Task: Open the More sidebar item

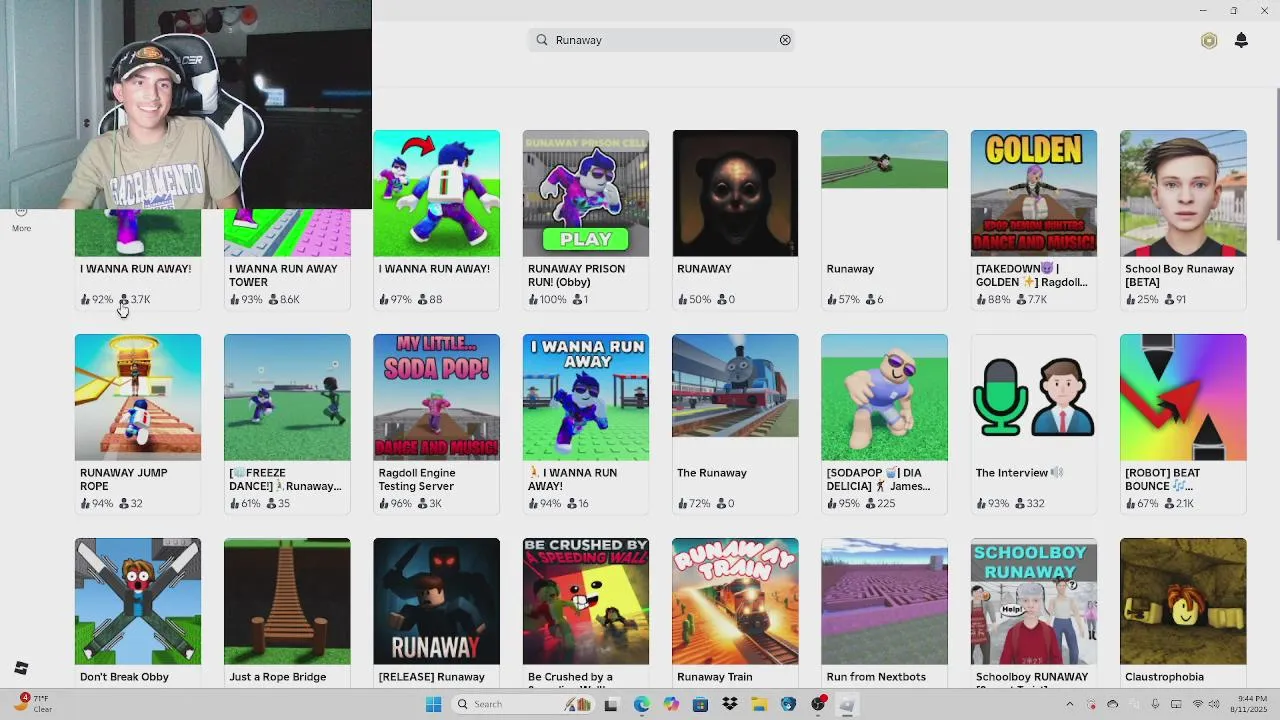Action: point(21,220)
